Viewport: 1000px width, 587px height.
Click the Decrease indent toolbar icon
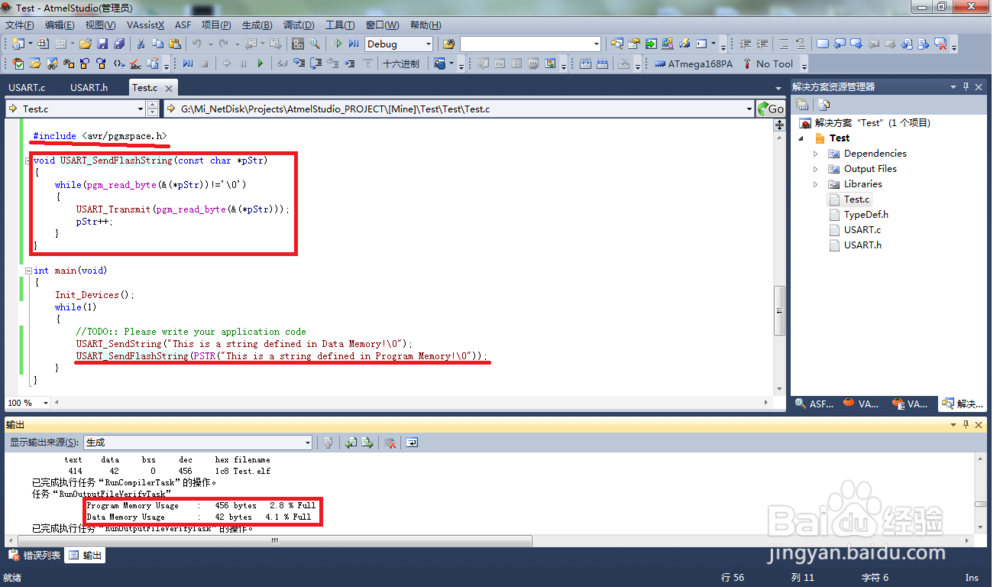pos(745,44)
